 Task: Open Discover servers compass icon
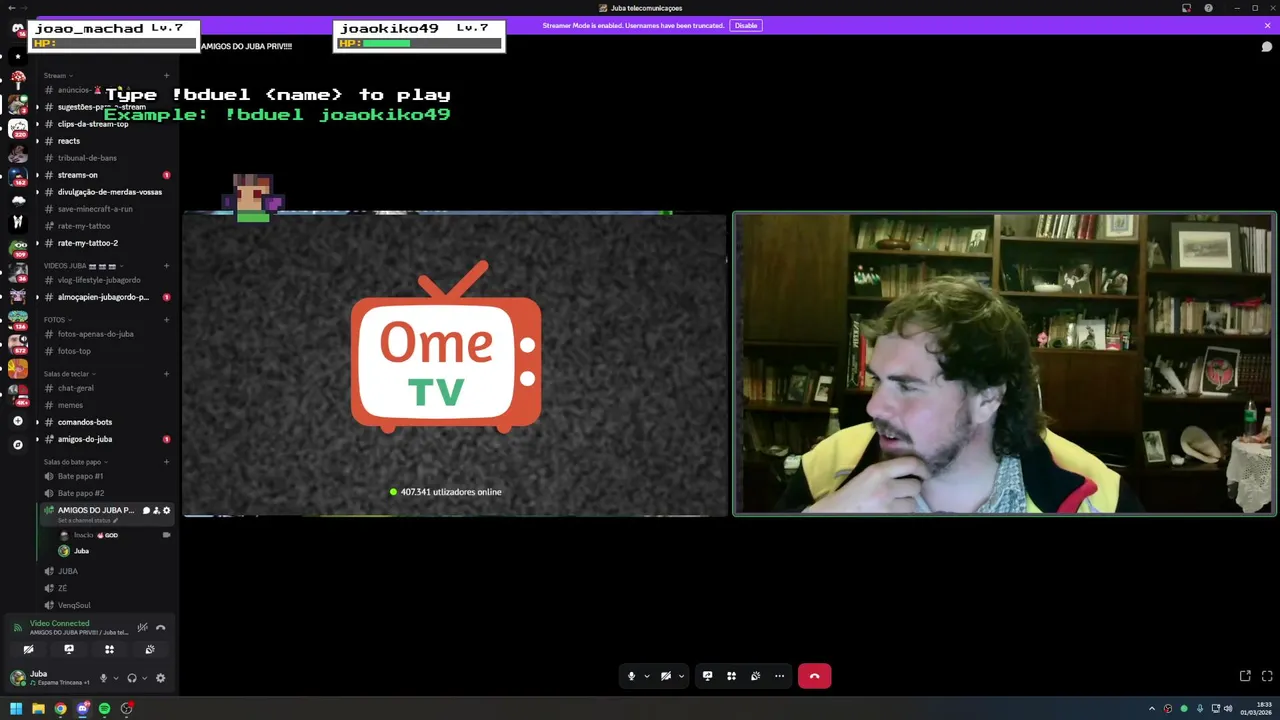tap(17, 445)
